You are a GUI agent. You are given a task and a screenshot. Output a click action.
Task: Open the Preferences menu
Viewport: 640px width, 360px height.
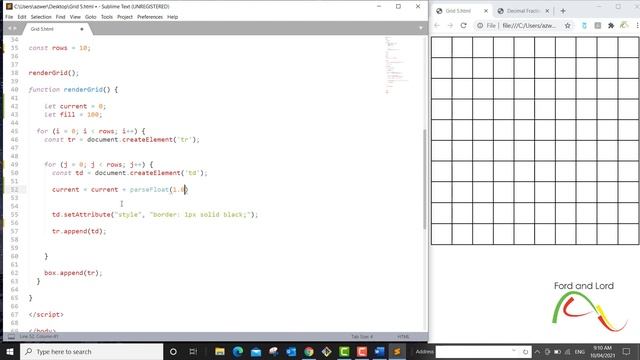[150, 17]
